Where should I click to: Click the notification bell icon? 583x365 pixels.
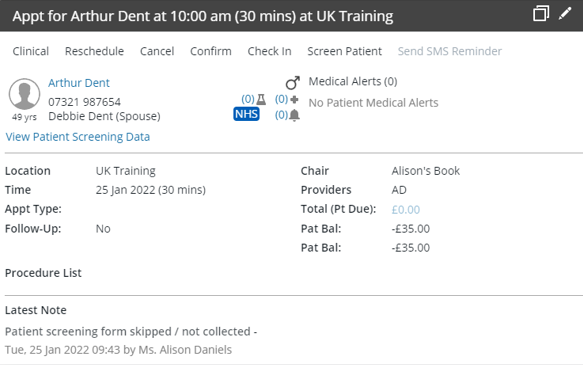coord(294,115)
